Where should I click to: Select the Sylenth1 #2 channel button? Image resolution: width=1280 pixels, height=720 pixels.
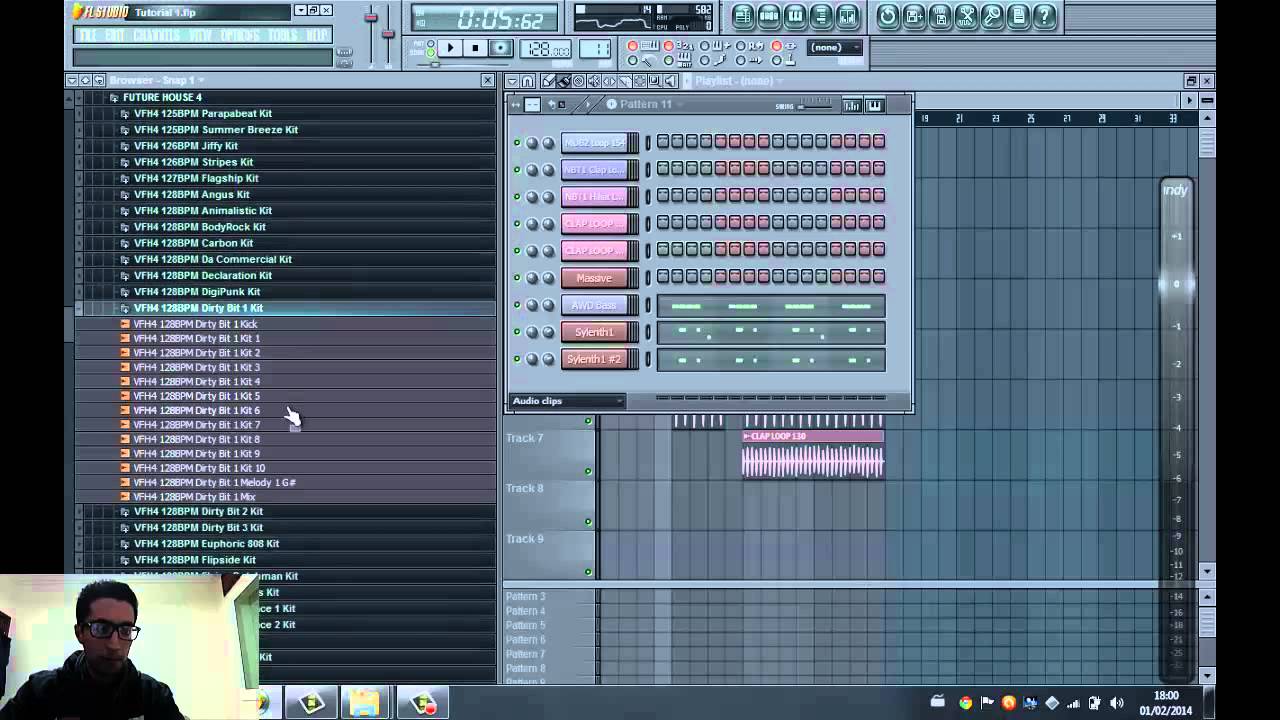tap(594, 359)
